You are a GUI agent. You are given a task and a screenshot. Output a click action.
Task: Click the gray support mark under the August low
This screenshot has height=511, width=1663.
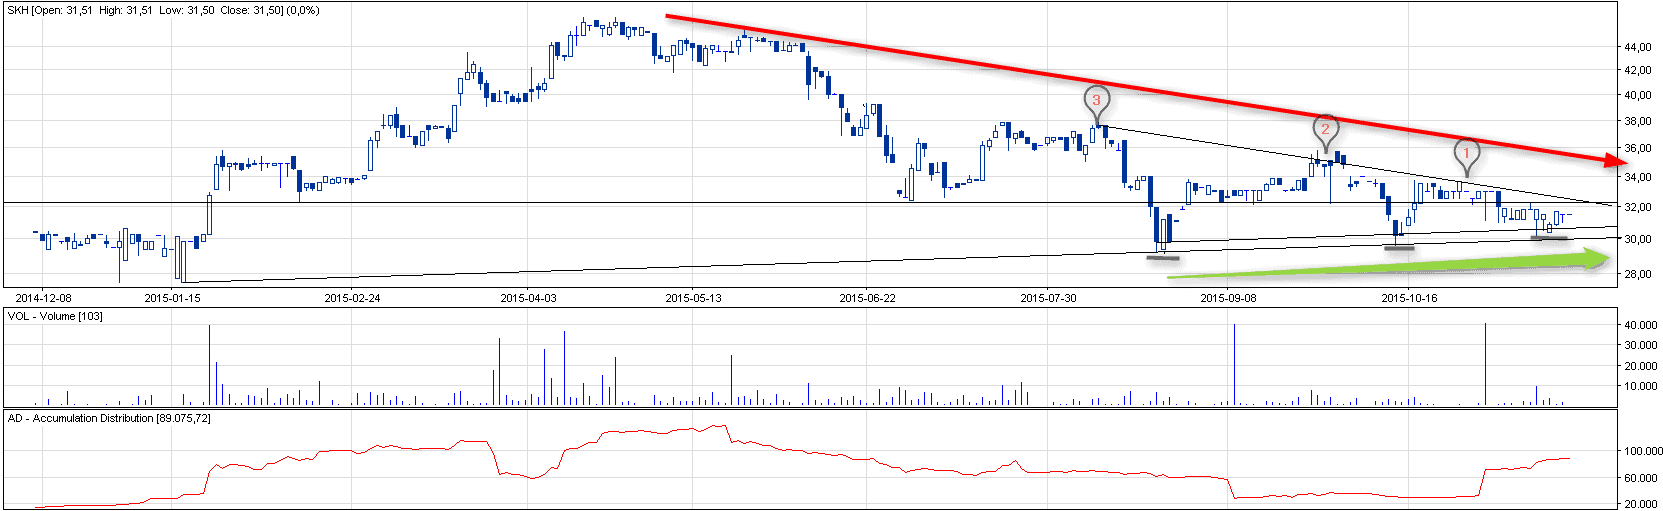pos(1162,258)
